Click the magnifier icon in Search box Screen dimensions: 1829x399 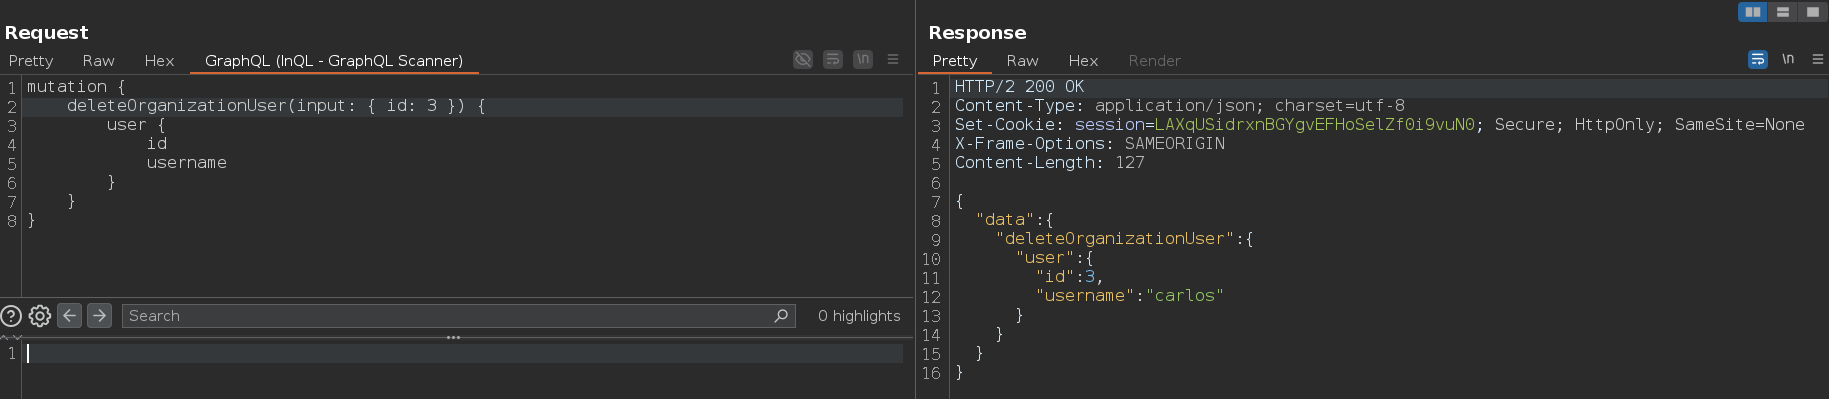[781, 316]
